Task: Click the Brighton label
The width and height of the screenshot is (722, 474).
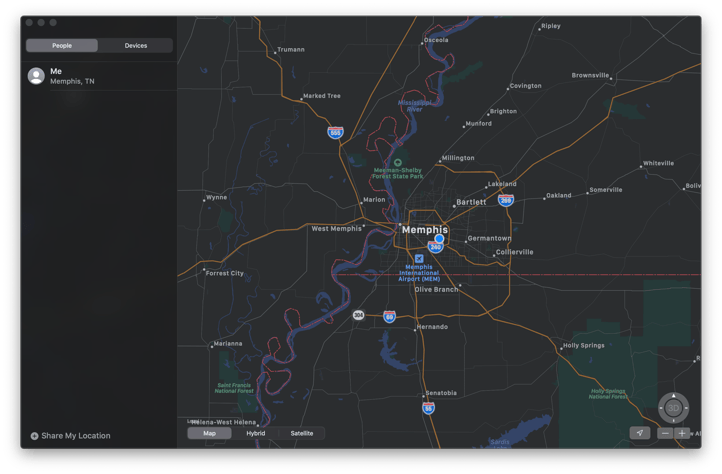Action: click(x=503, y=111)
